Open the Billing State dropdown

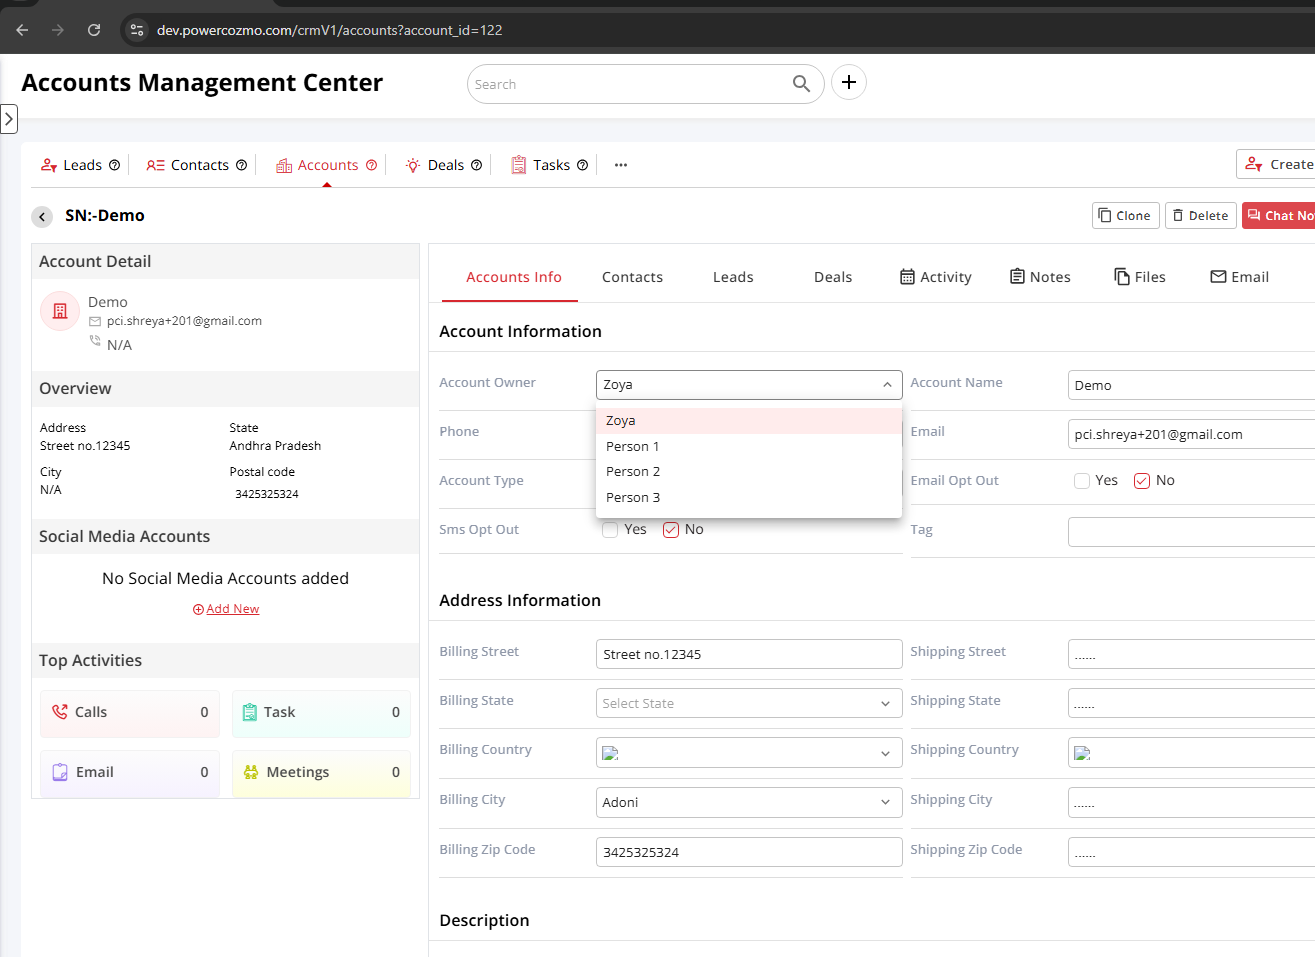point(748,703)
